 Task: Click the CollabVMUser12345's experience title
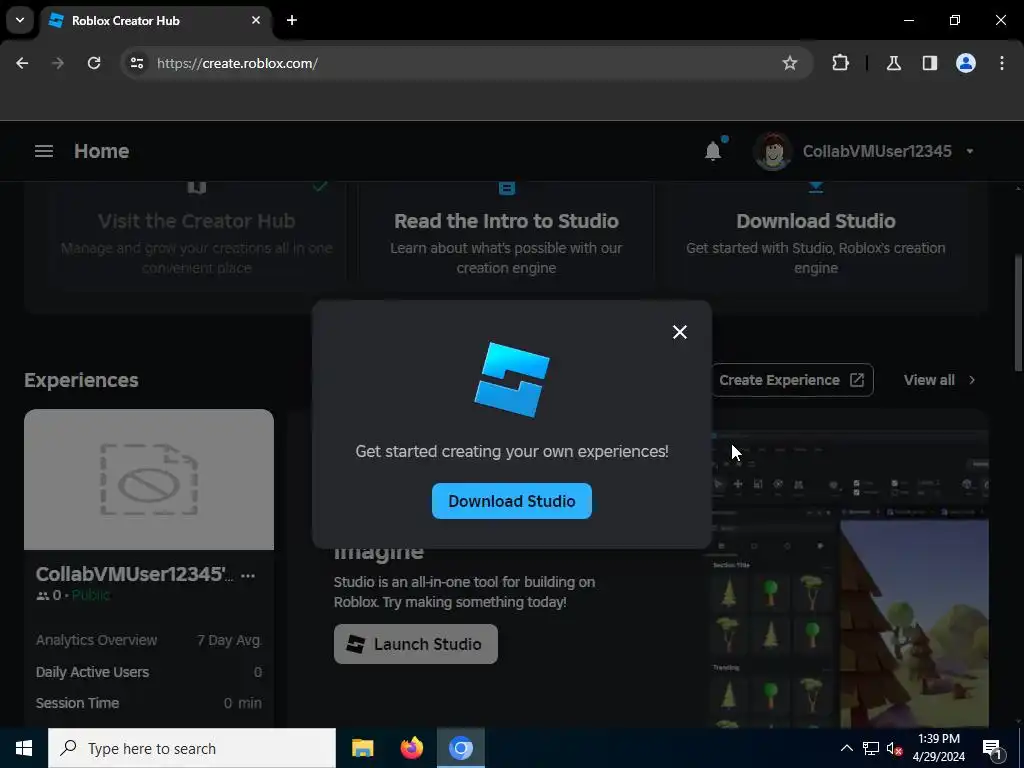coord(134,574)
